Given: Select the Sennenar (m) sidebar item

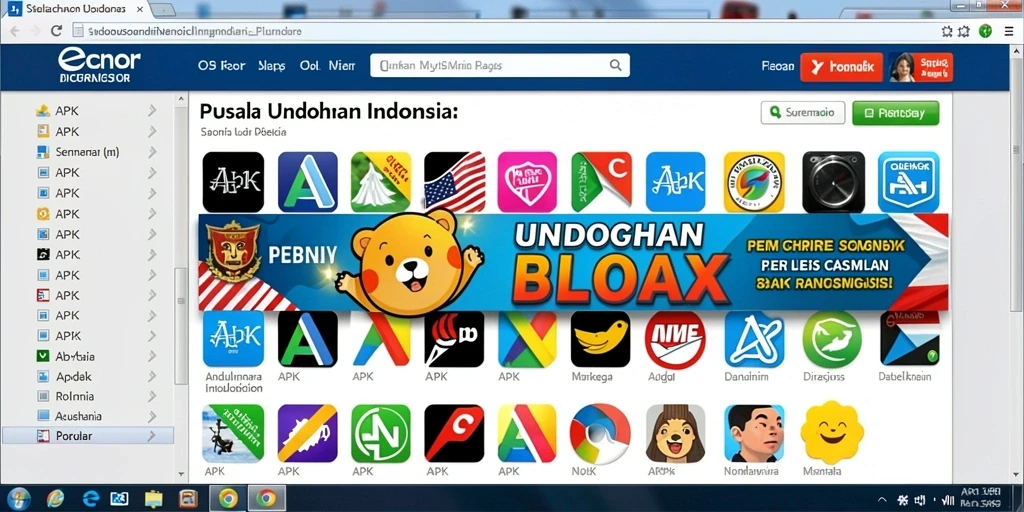Looking at the screenshot, I should pos(88,152).
